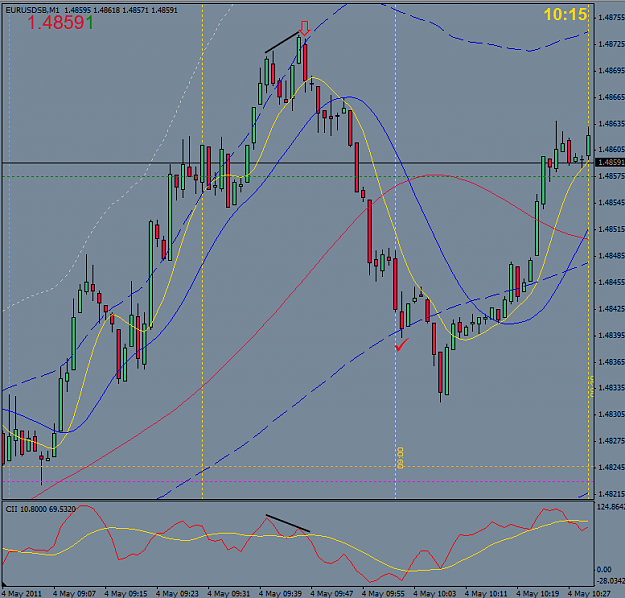Click the -28.0342 indicator scale value
625x598 pixels.
pos(611,580)
